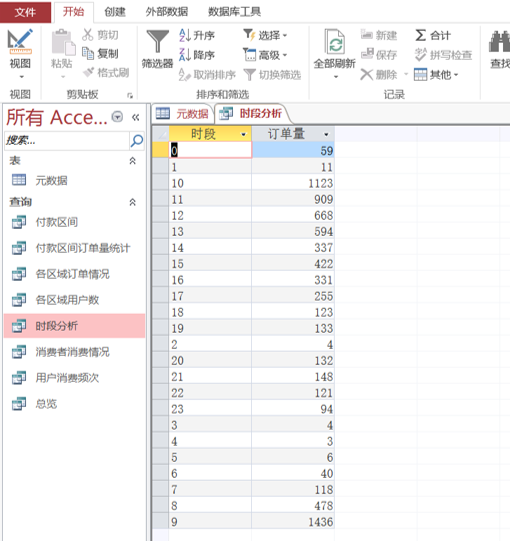Click the 删除 (Delete) X icon
Screen dimensions: 510x541
pos(366,74)
